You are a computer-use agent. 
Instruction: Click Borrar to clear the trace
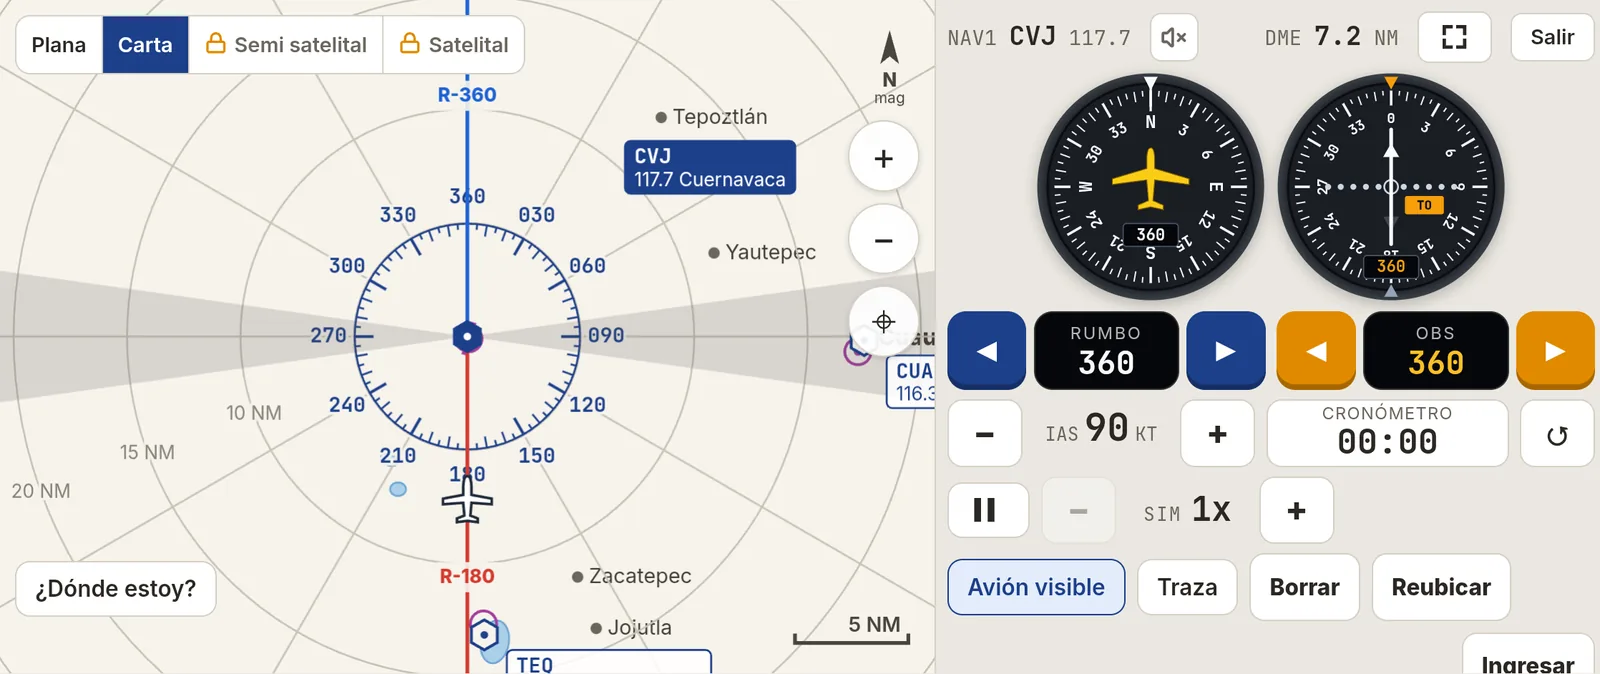[x=1304, y=587]
